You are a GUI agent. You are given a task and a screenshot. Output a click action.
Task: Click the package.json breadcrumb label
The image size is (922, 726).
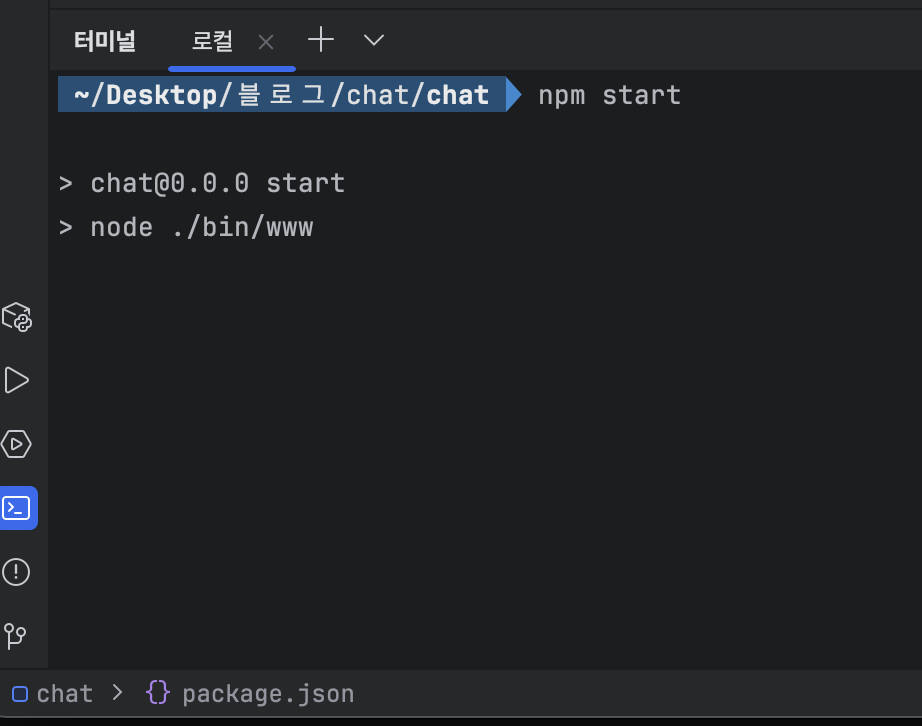point(268,692)
